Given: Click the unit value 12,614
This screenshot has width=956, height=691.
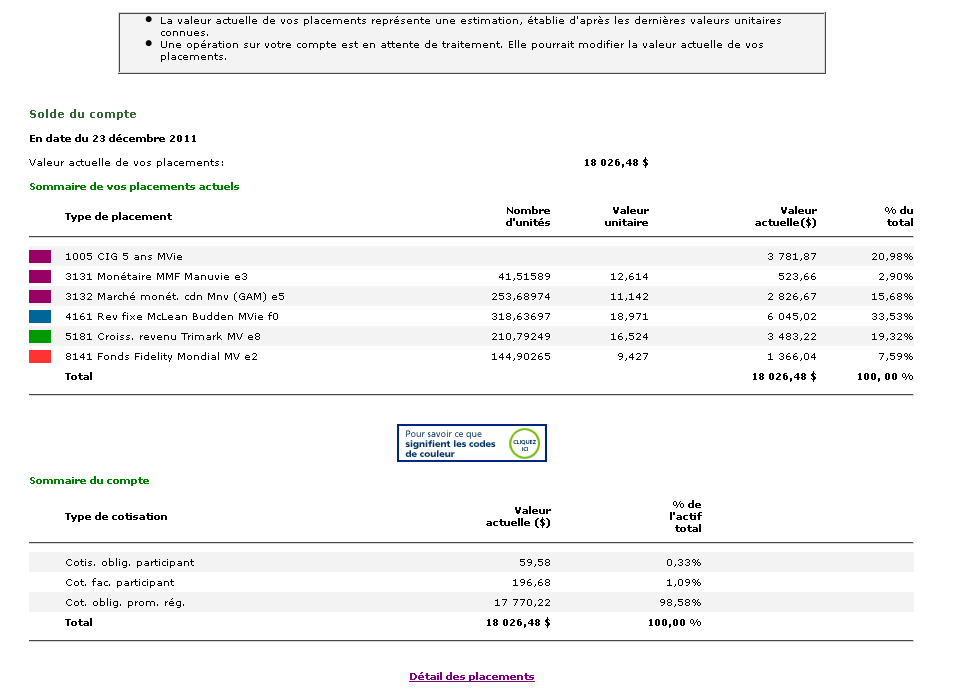Looking at the screenshot, I should 629,277.
